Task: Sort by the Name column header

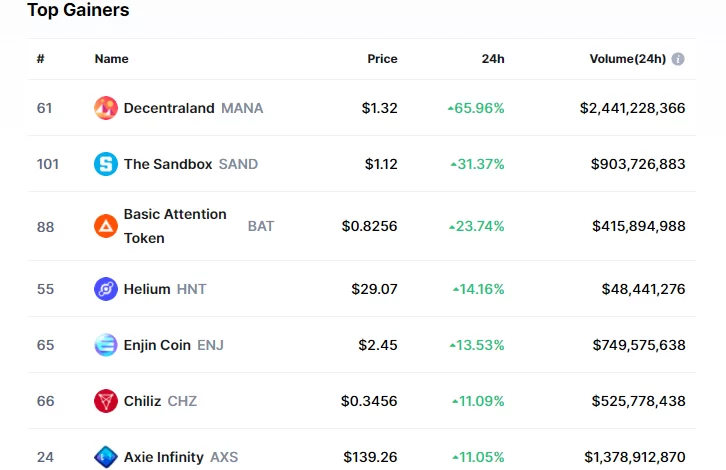Action: click(x=112, y=59)
